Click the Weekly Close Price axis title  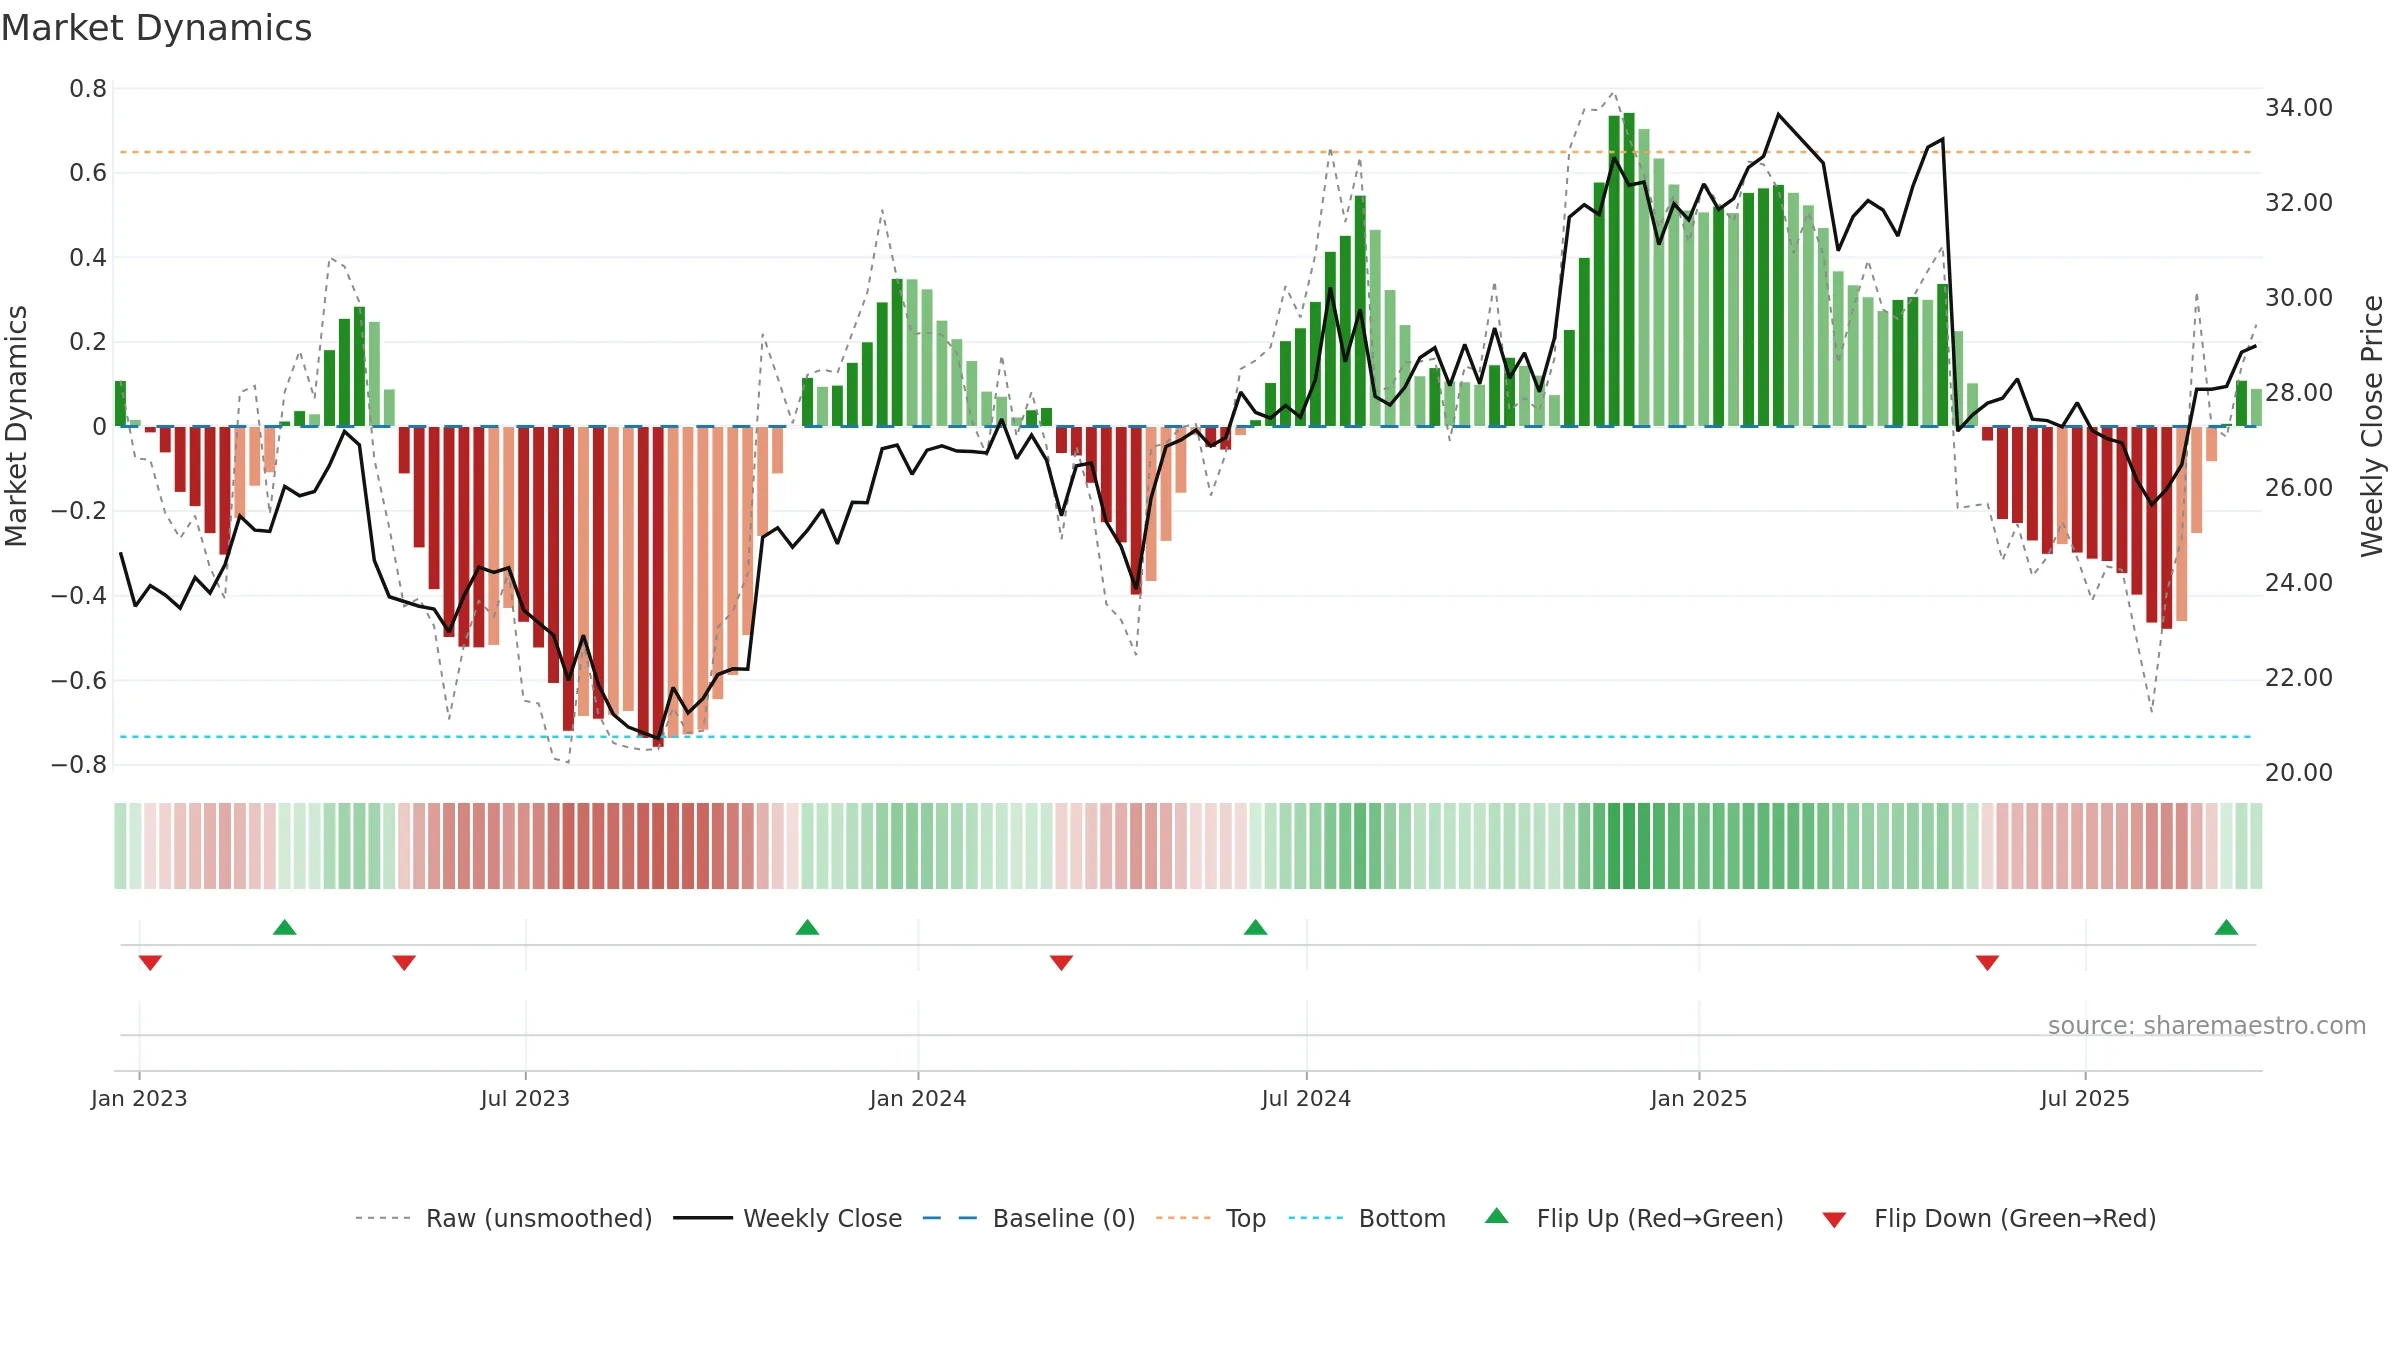click(2372, 426)
